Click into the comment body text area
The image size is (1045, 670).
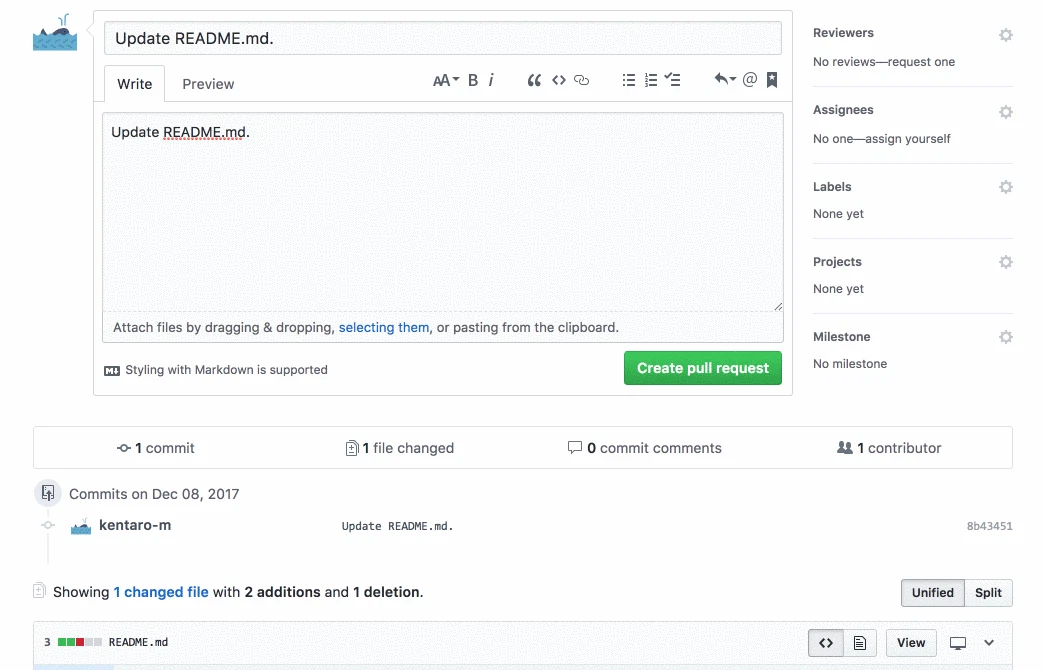coord(443,212)
